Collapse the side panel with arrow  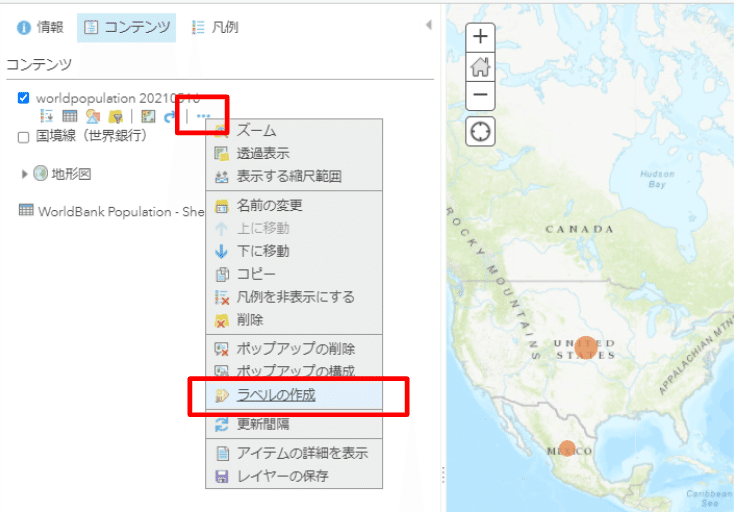pos(429,25)
